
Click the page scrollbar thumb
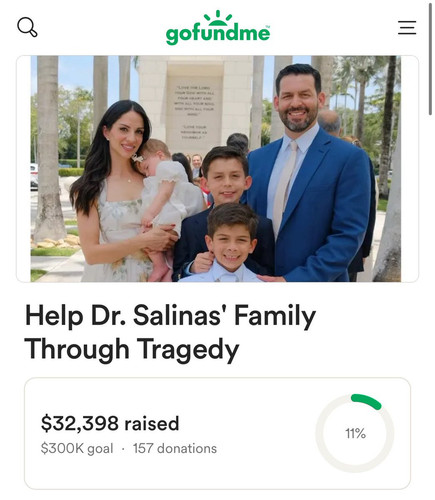430,58
